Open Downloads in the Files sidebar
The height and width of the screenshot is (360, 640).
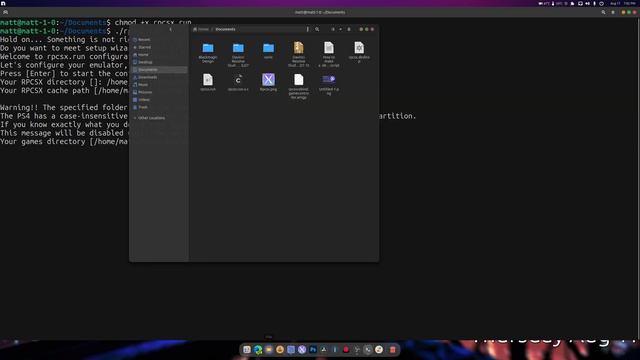point(159,77)
